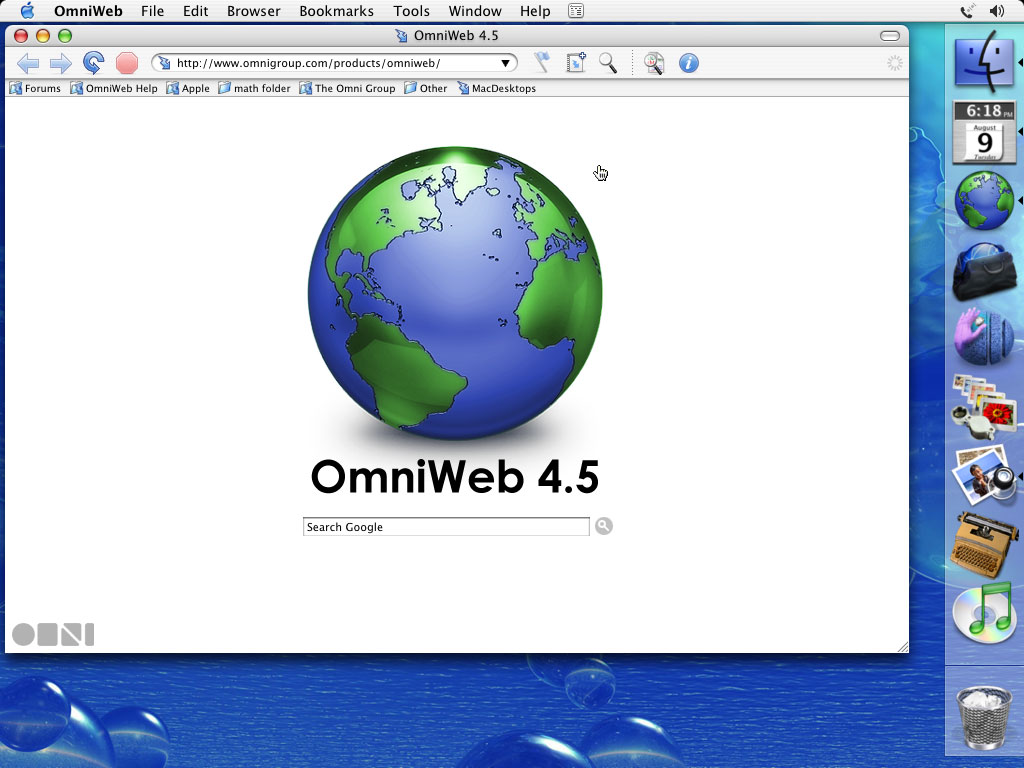Select the URL in the address field
Screen dimensions: 1024x768
point(308,63)
